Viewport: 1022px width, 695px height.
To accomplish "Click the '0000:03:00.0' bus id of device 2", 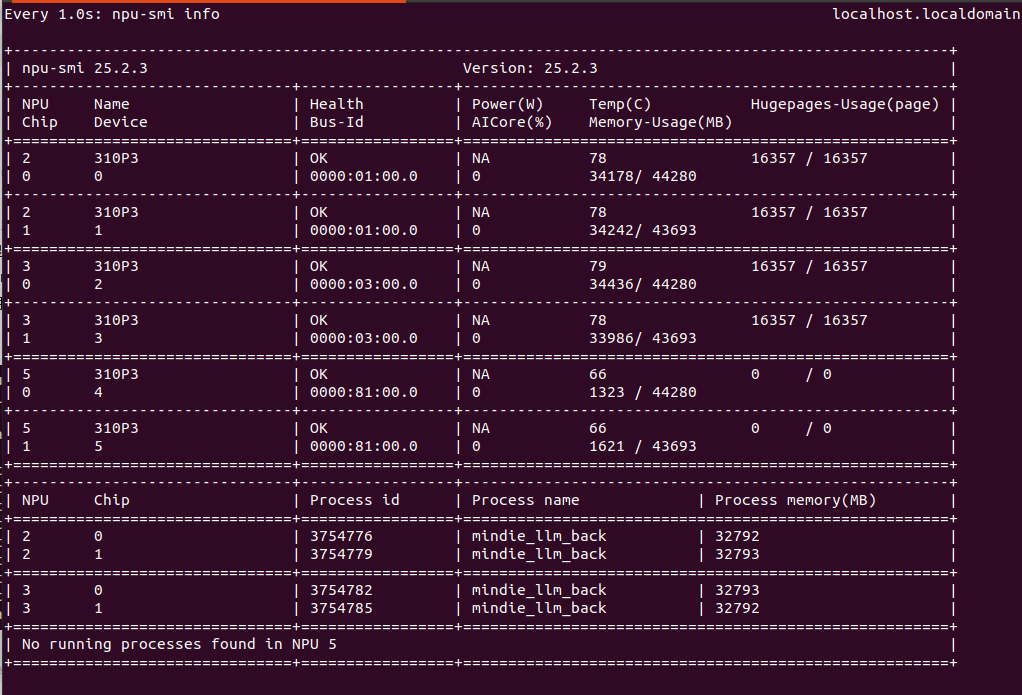I will [x=364, y=285].
